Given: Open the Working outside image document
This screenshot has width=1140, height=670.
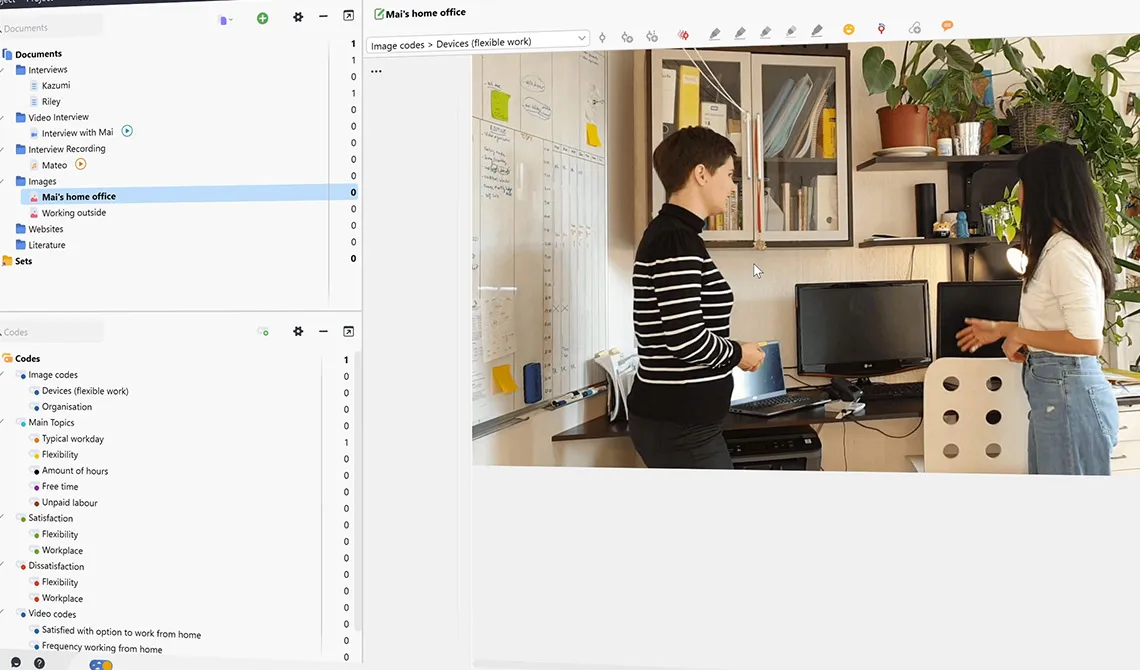Looking at the screenshot, I should (x=73, y=213).
